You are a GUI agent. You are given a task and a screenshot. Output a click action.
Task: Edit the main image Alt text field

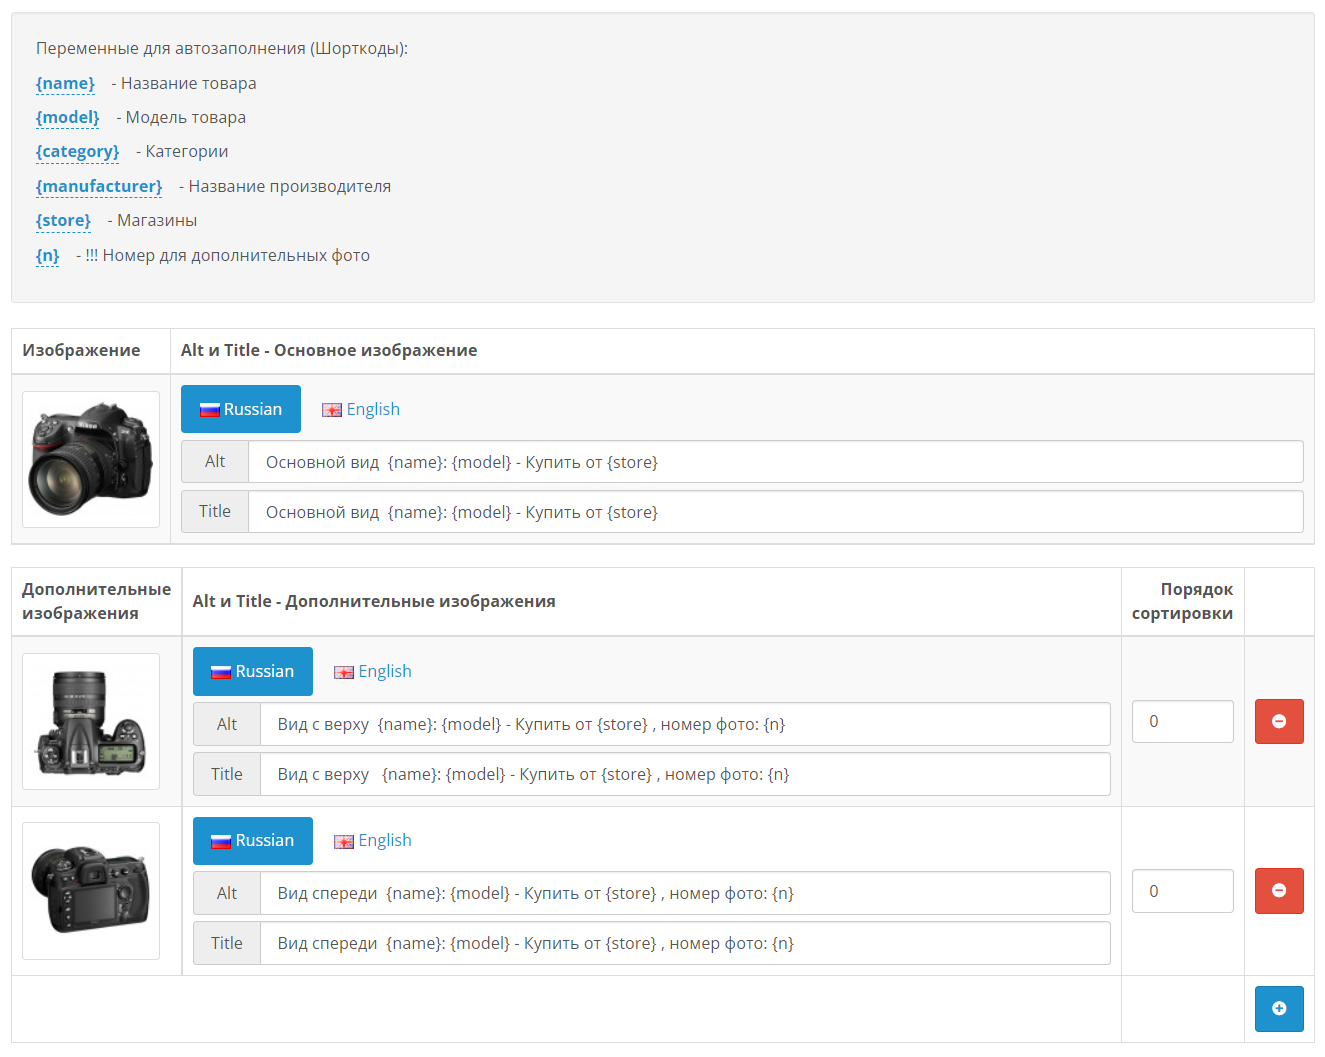[x=775, y=462]
